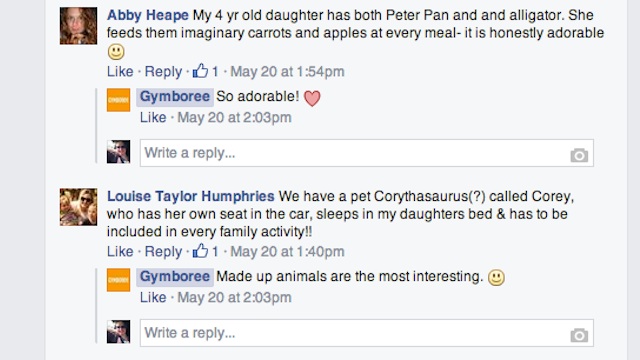
Task: Like Louise Taylor Humphries' comment
Action: point(120,251)
